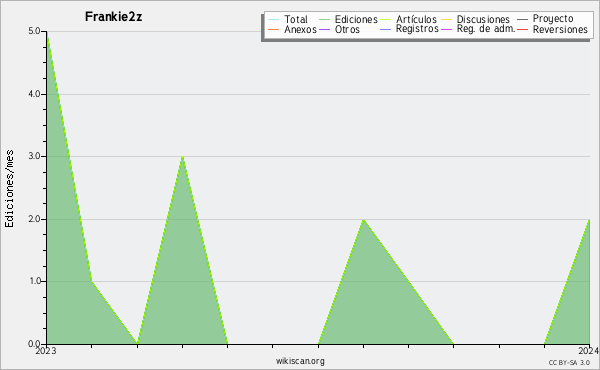Viewport: 600px width, 370px height.
Task: Click the first 2.0 peak mid-chart
Action: tap(363, 219)
